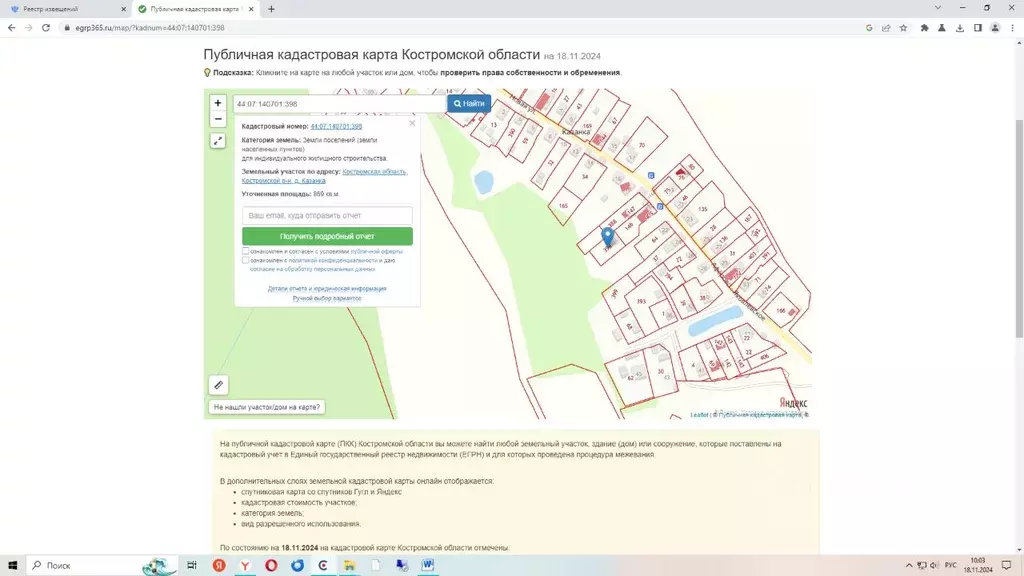Toggle fullscreen map view
Image resolution: width=1024 pixels, height=576 pixels.
tap(217, 140)
